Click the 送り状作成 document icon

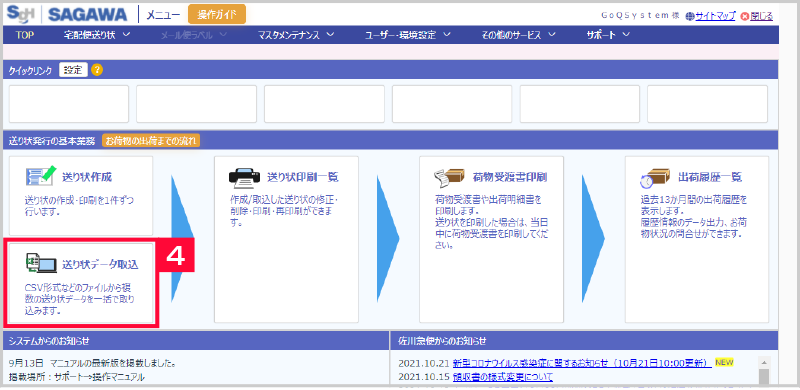pos(40,177)
